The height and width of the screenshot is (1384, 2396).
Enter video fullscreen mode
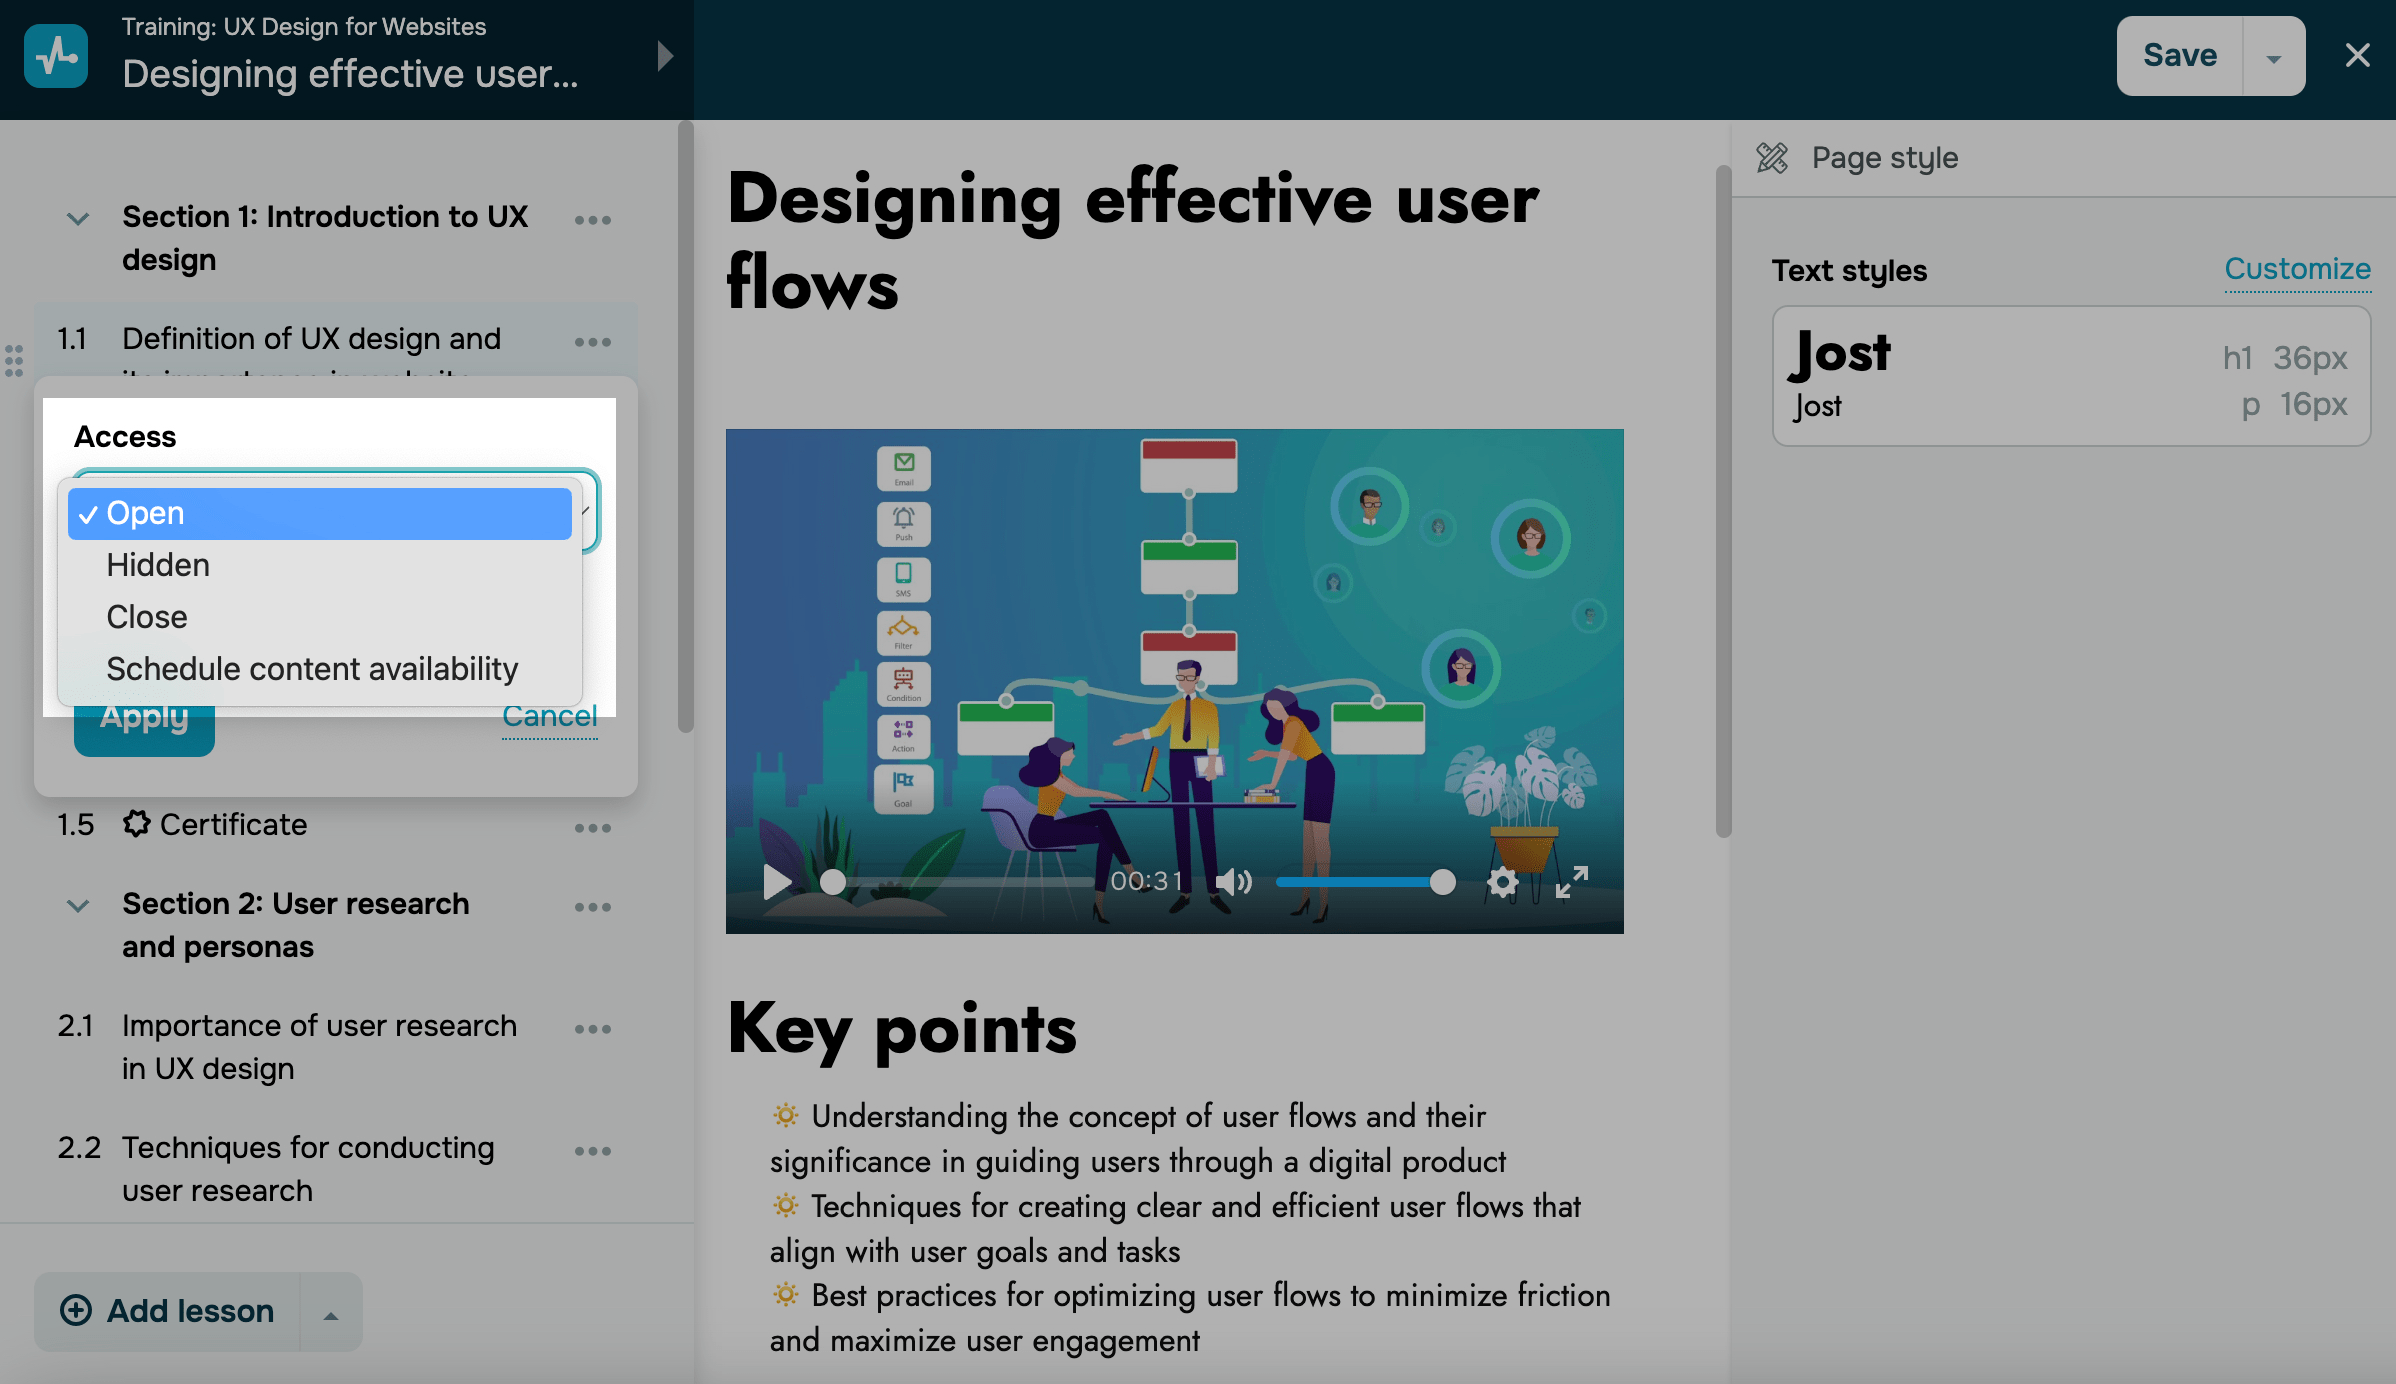click(x=1571, y=882)
